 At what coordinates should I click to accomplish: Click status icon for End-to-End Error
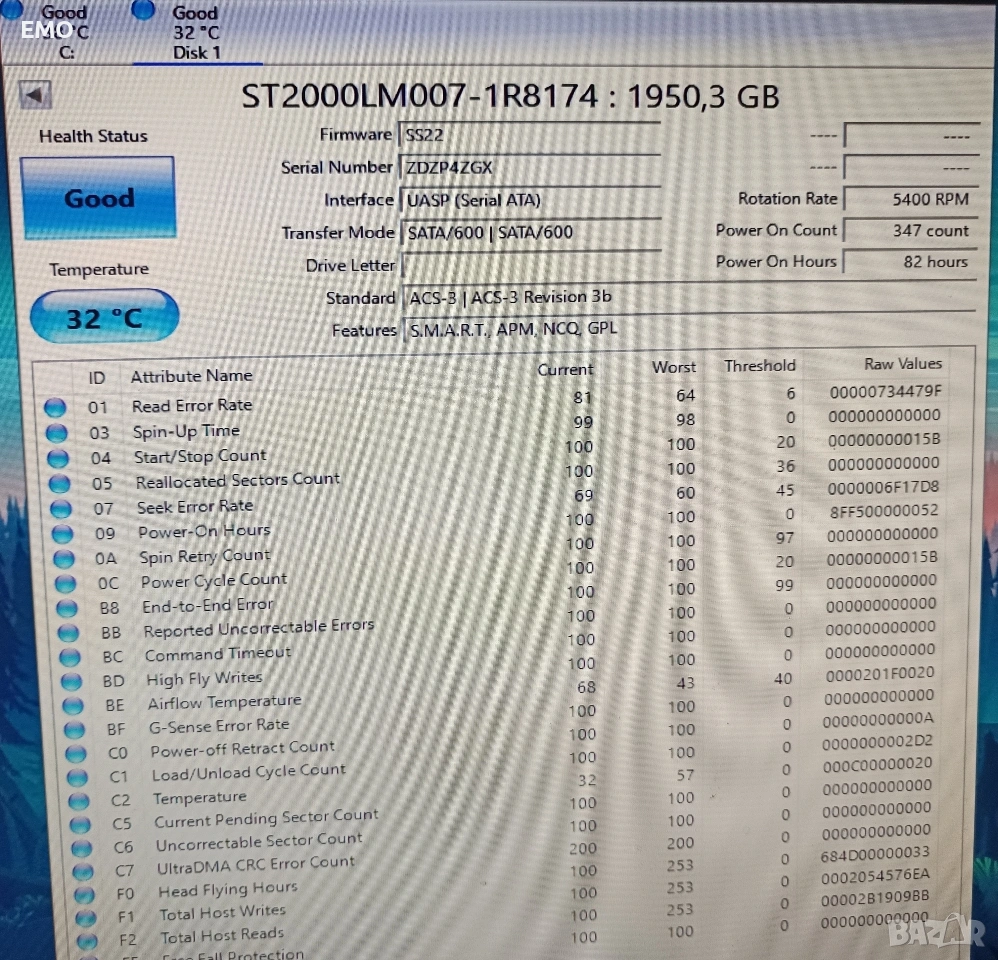67,608
